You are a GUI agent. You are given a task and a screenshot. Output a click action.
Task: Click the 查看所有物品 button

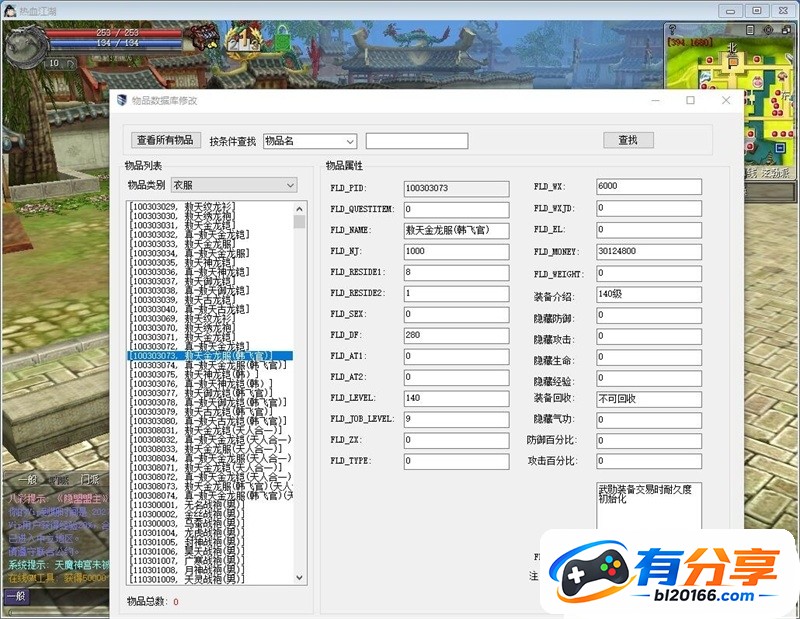click(165, 140)
